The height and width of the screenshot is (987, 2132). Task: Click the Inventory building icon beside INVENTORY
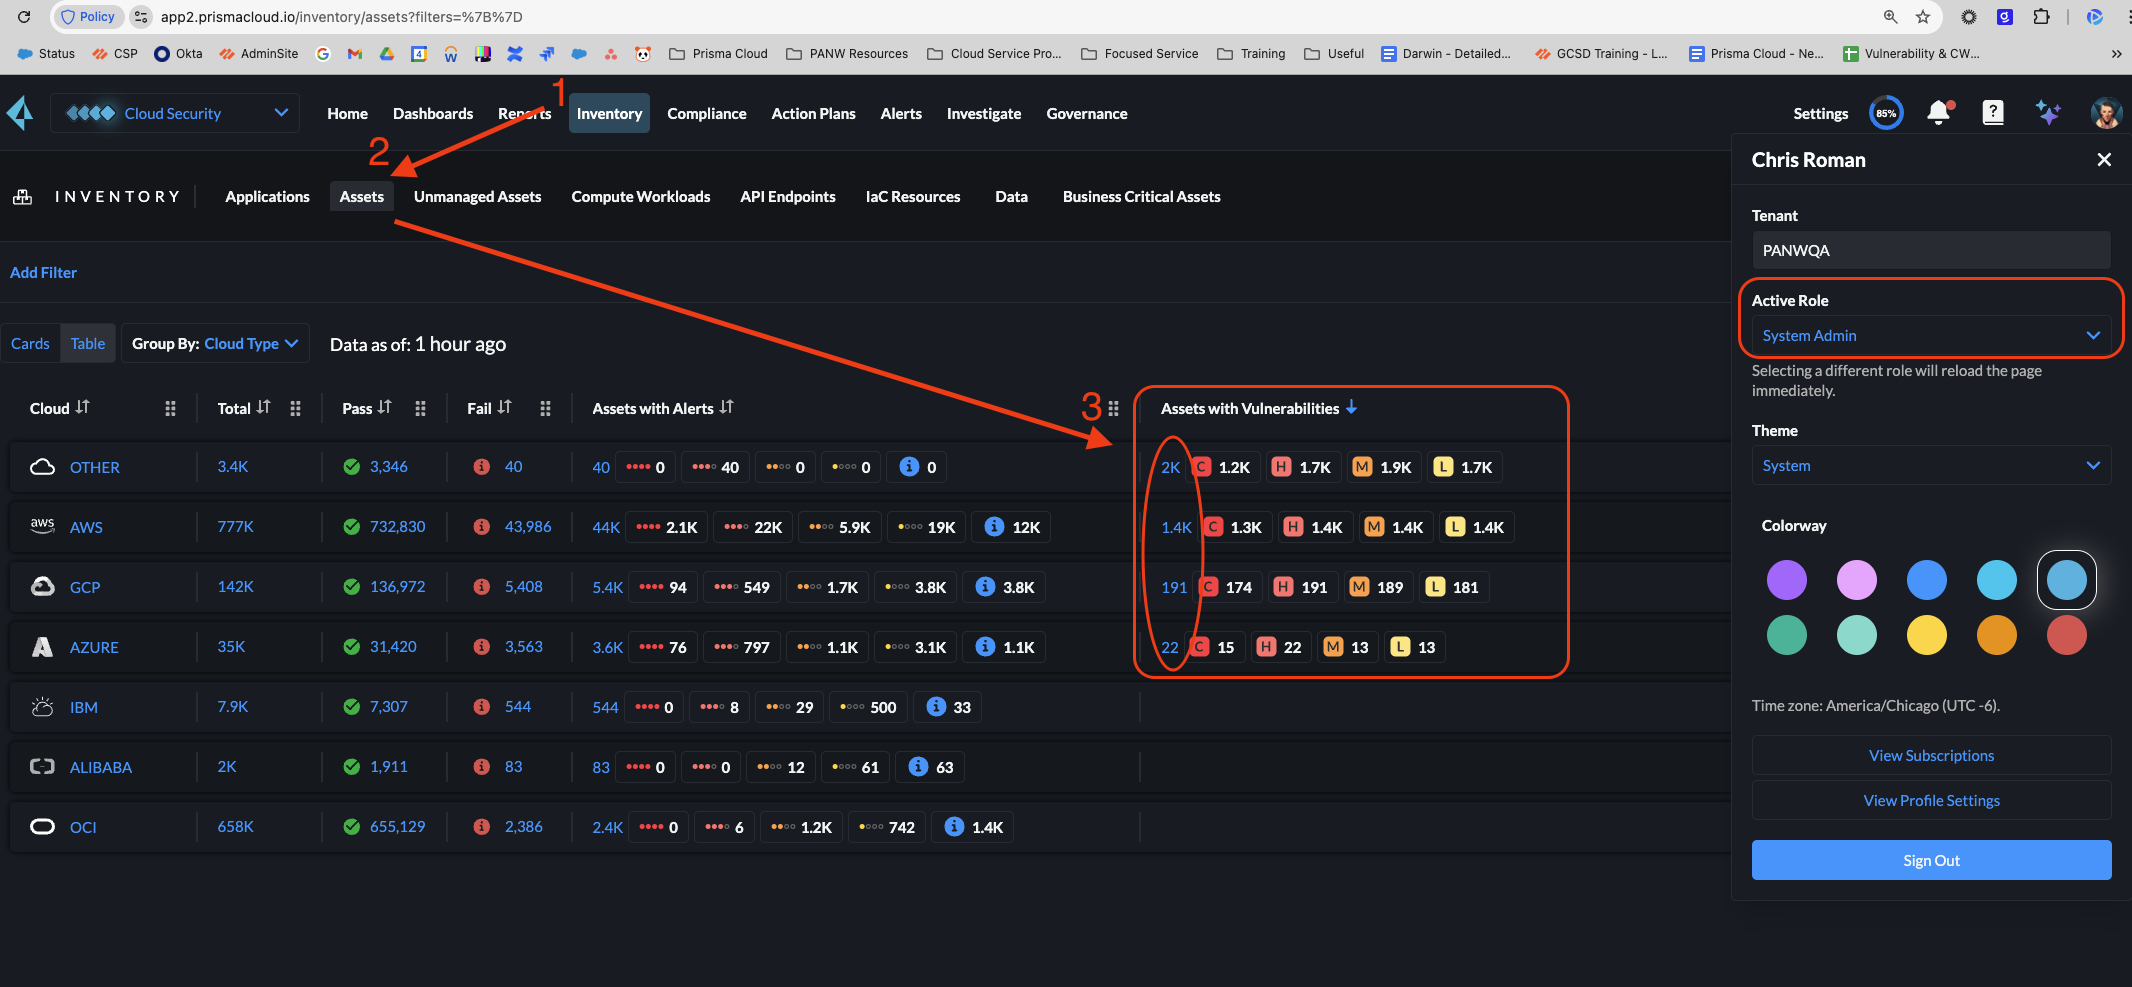22,197
